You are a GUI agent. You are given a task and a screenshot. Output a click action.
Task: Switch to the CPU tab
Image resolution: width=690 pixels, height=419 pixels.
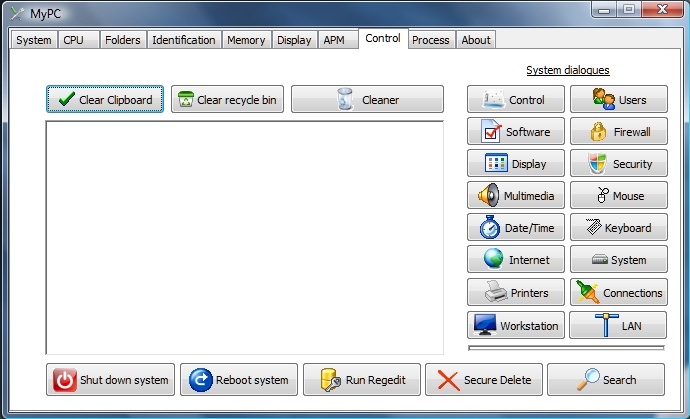tap(74, 40)
